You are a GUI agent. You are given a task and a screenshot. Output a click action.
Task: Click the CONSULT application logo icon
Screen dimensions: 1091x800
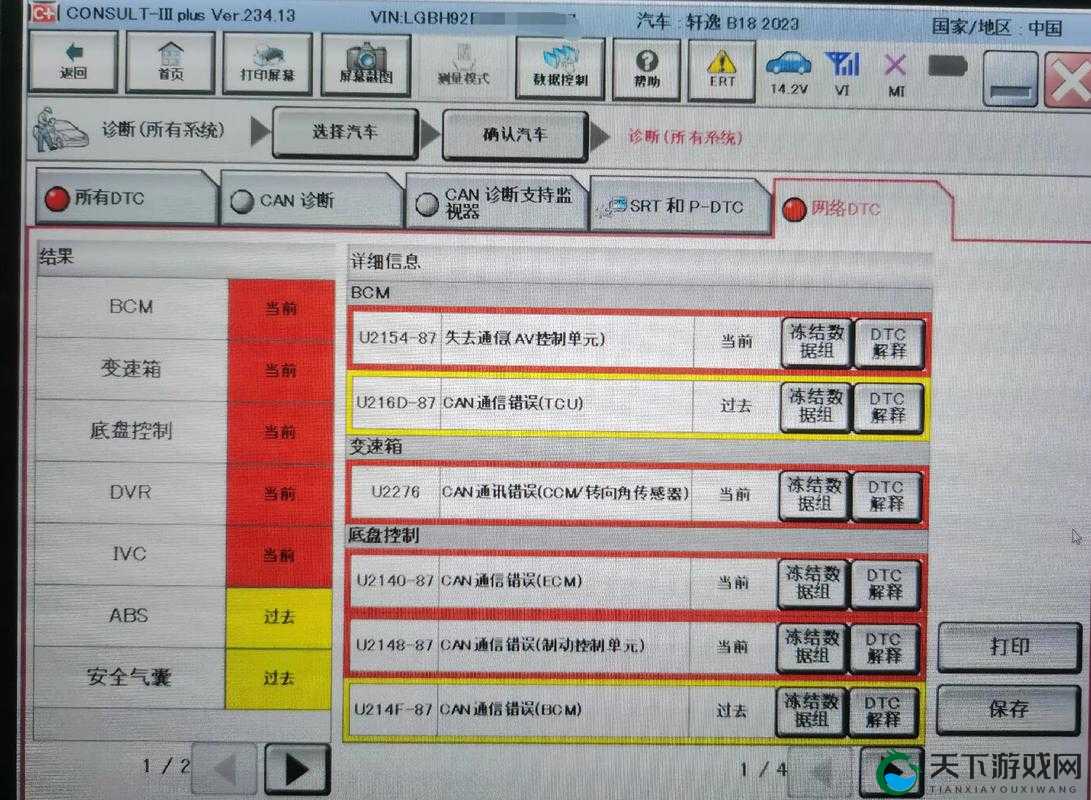pos(42,13)
